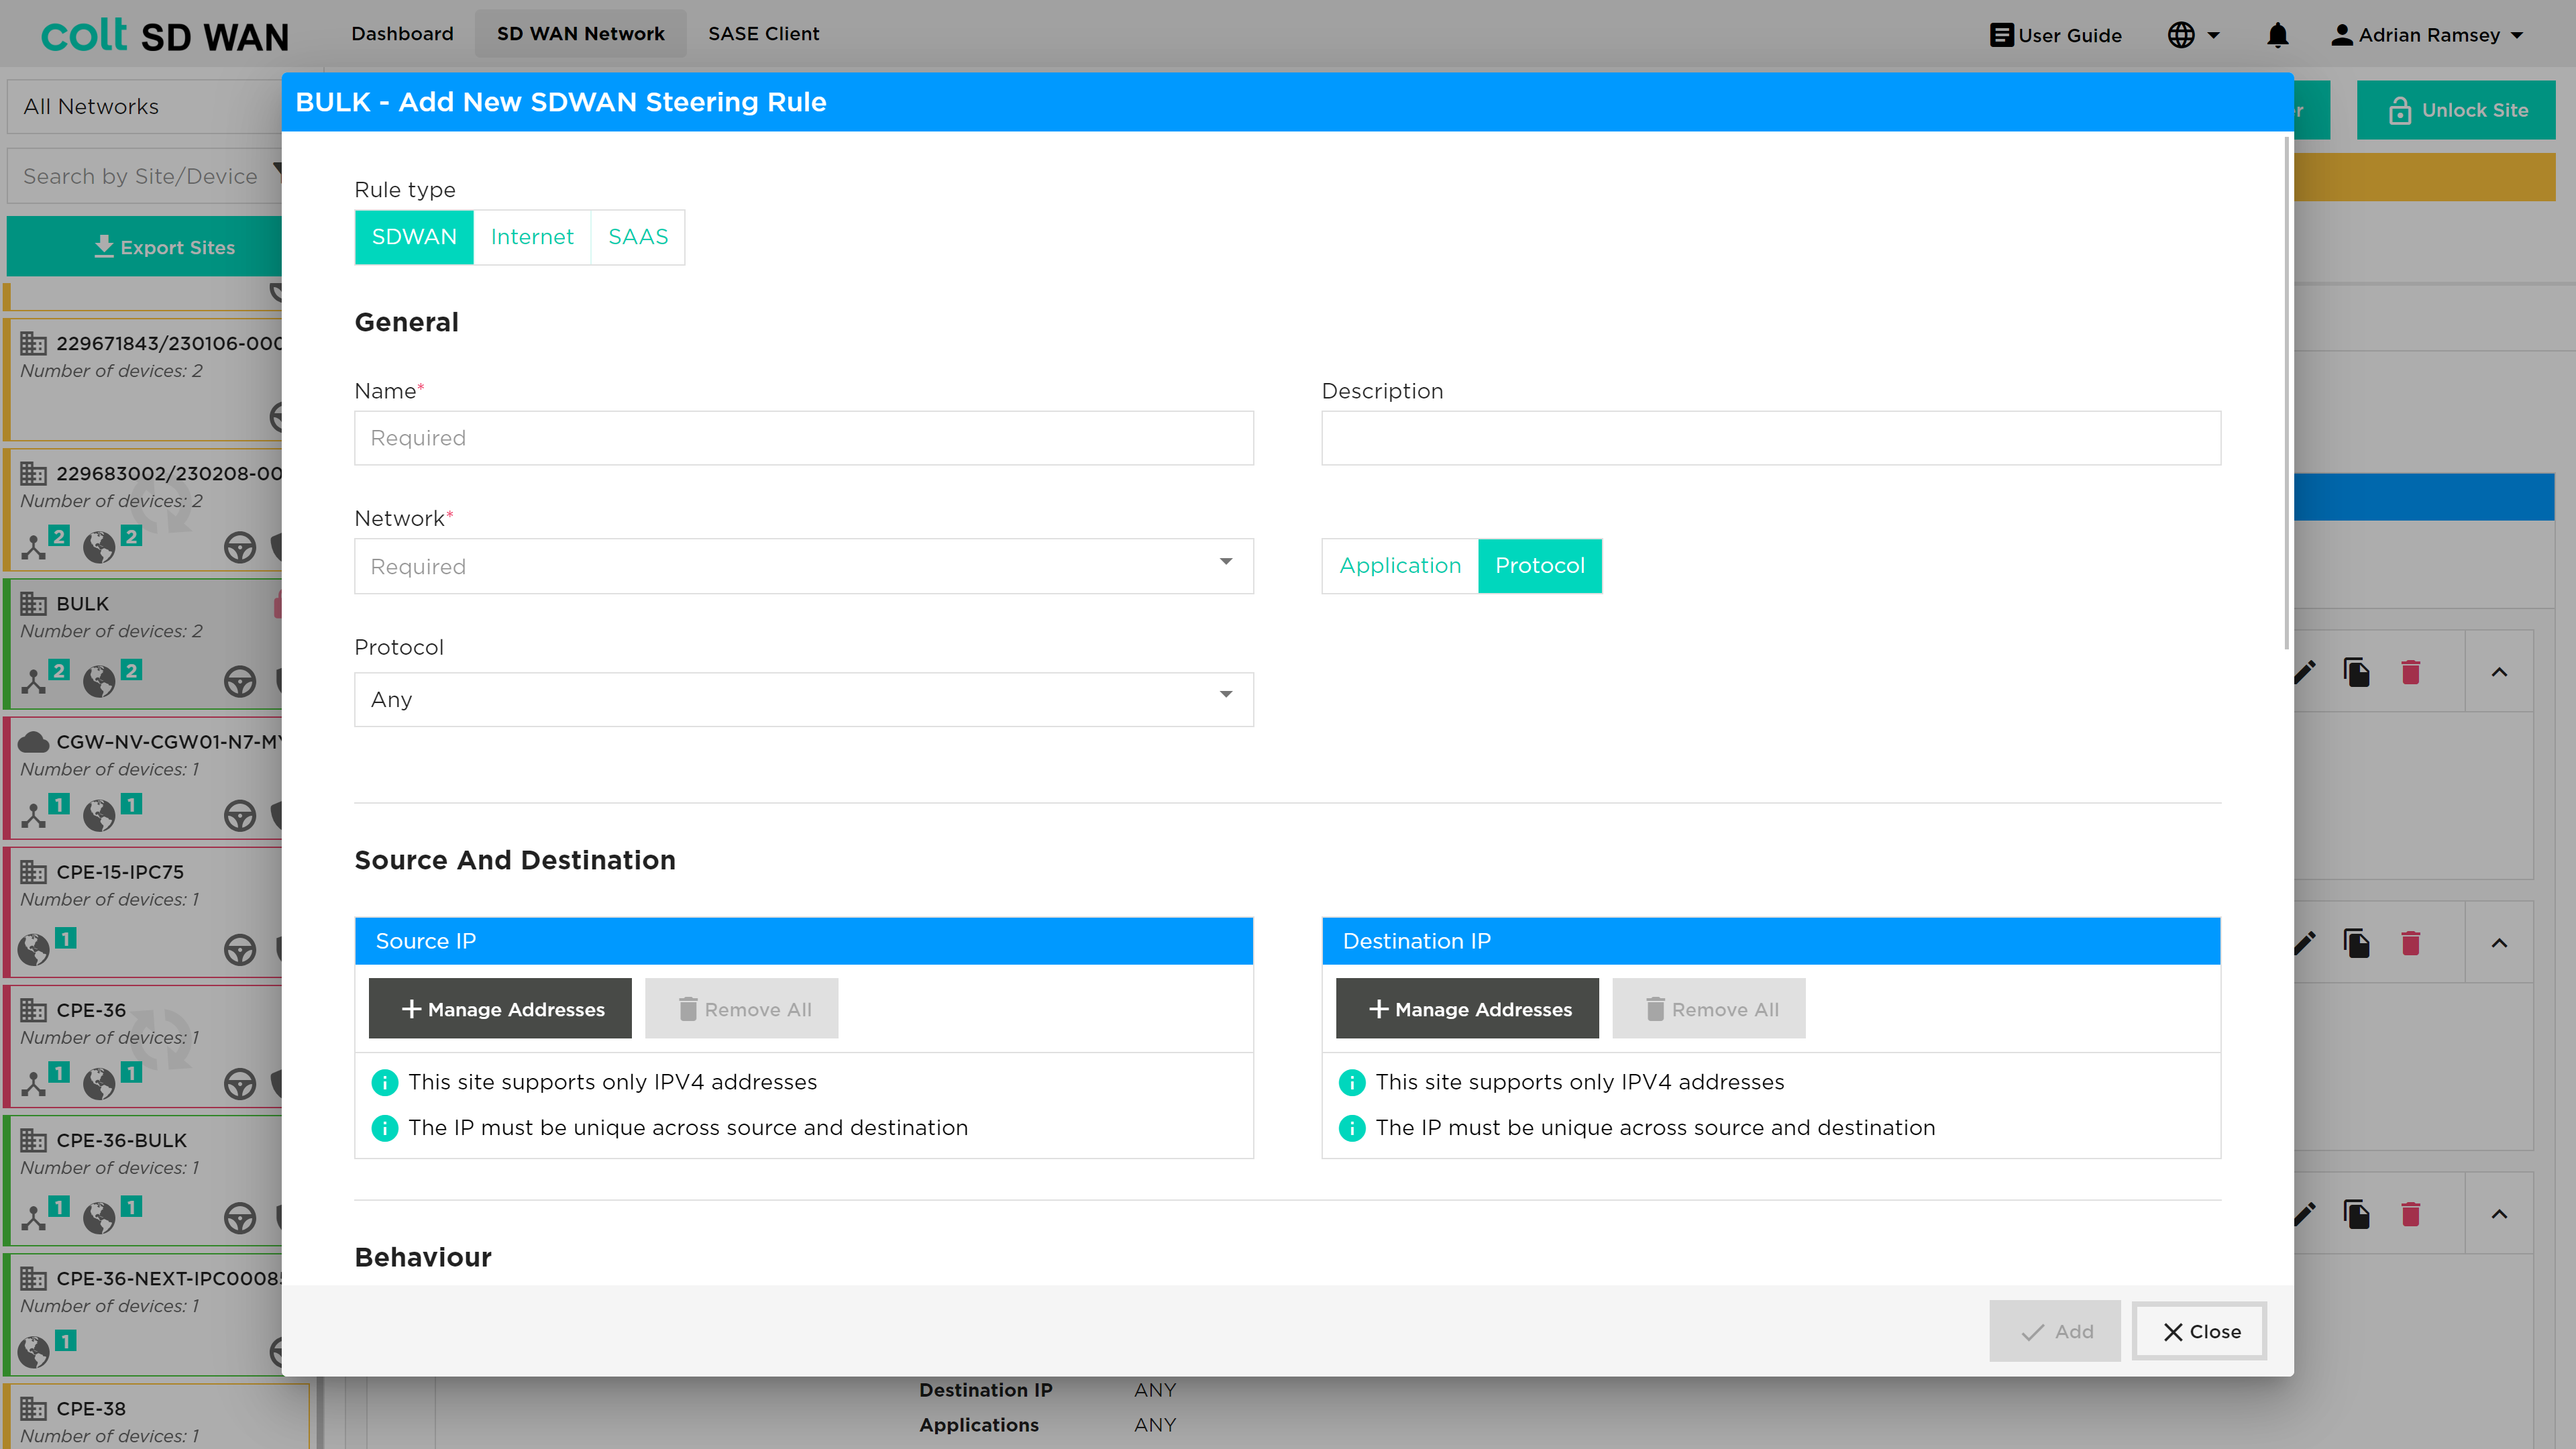The width and height of the screenshot is (2576, 1449).
Task: Select SDWAN rule type
Action: click(414, 237)
